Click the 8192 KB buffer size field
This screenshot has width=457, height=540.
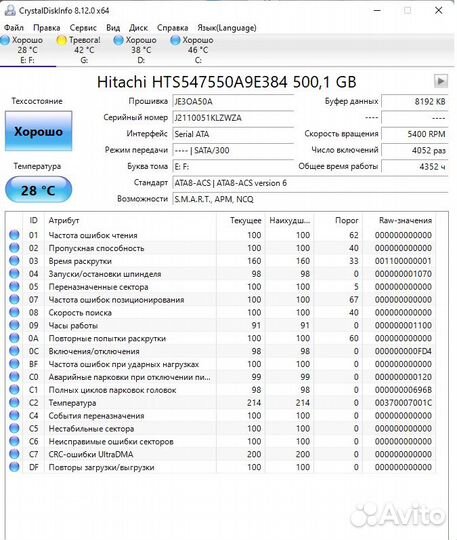click(x=415, y=102)
